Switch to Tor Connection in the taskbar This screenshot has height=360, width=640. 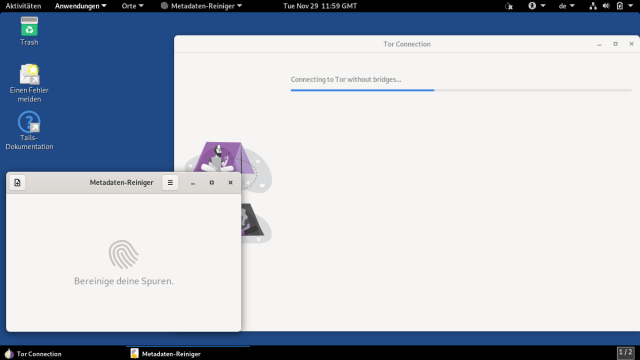(x=33, y=353)
